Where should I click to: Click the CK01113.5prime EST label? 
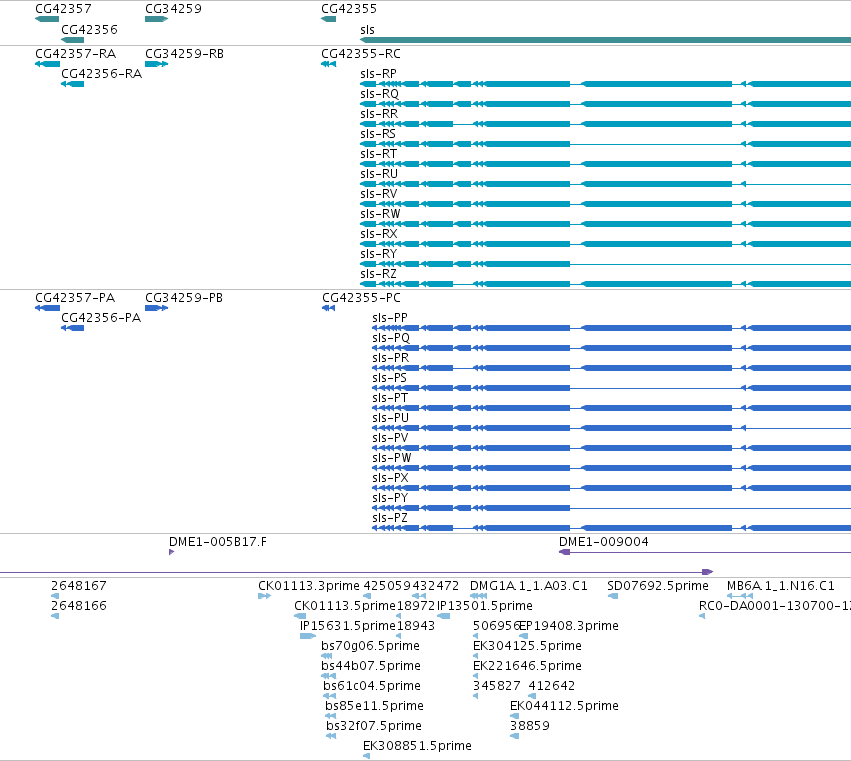coord(345,606)
